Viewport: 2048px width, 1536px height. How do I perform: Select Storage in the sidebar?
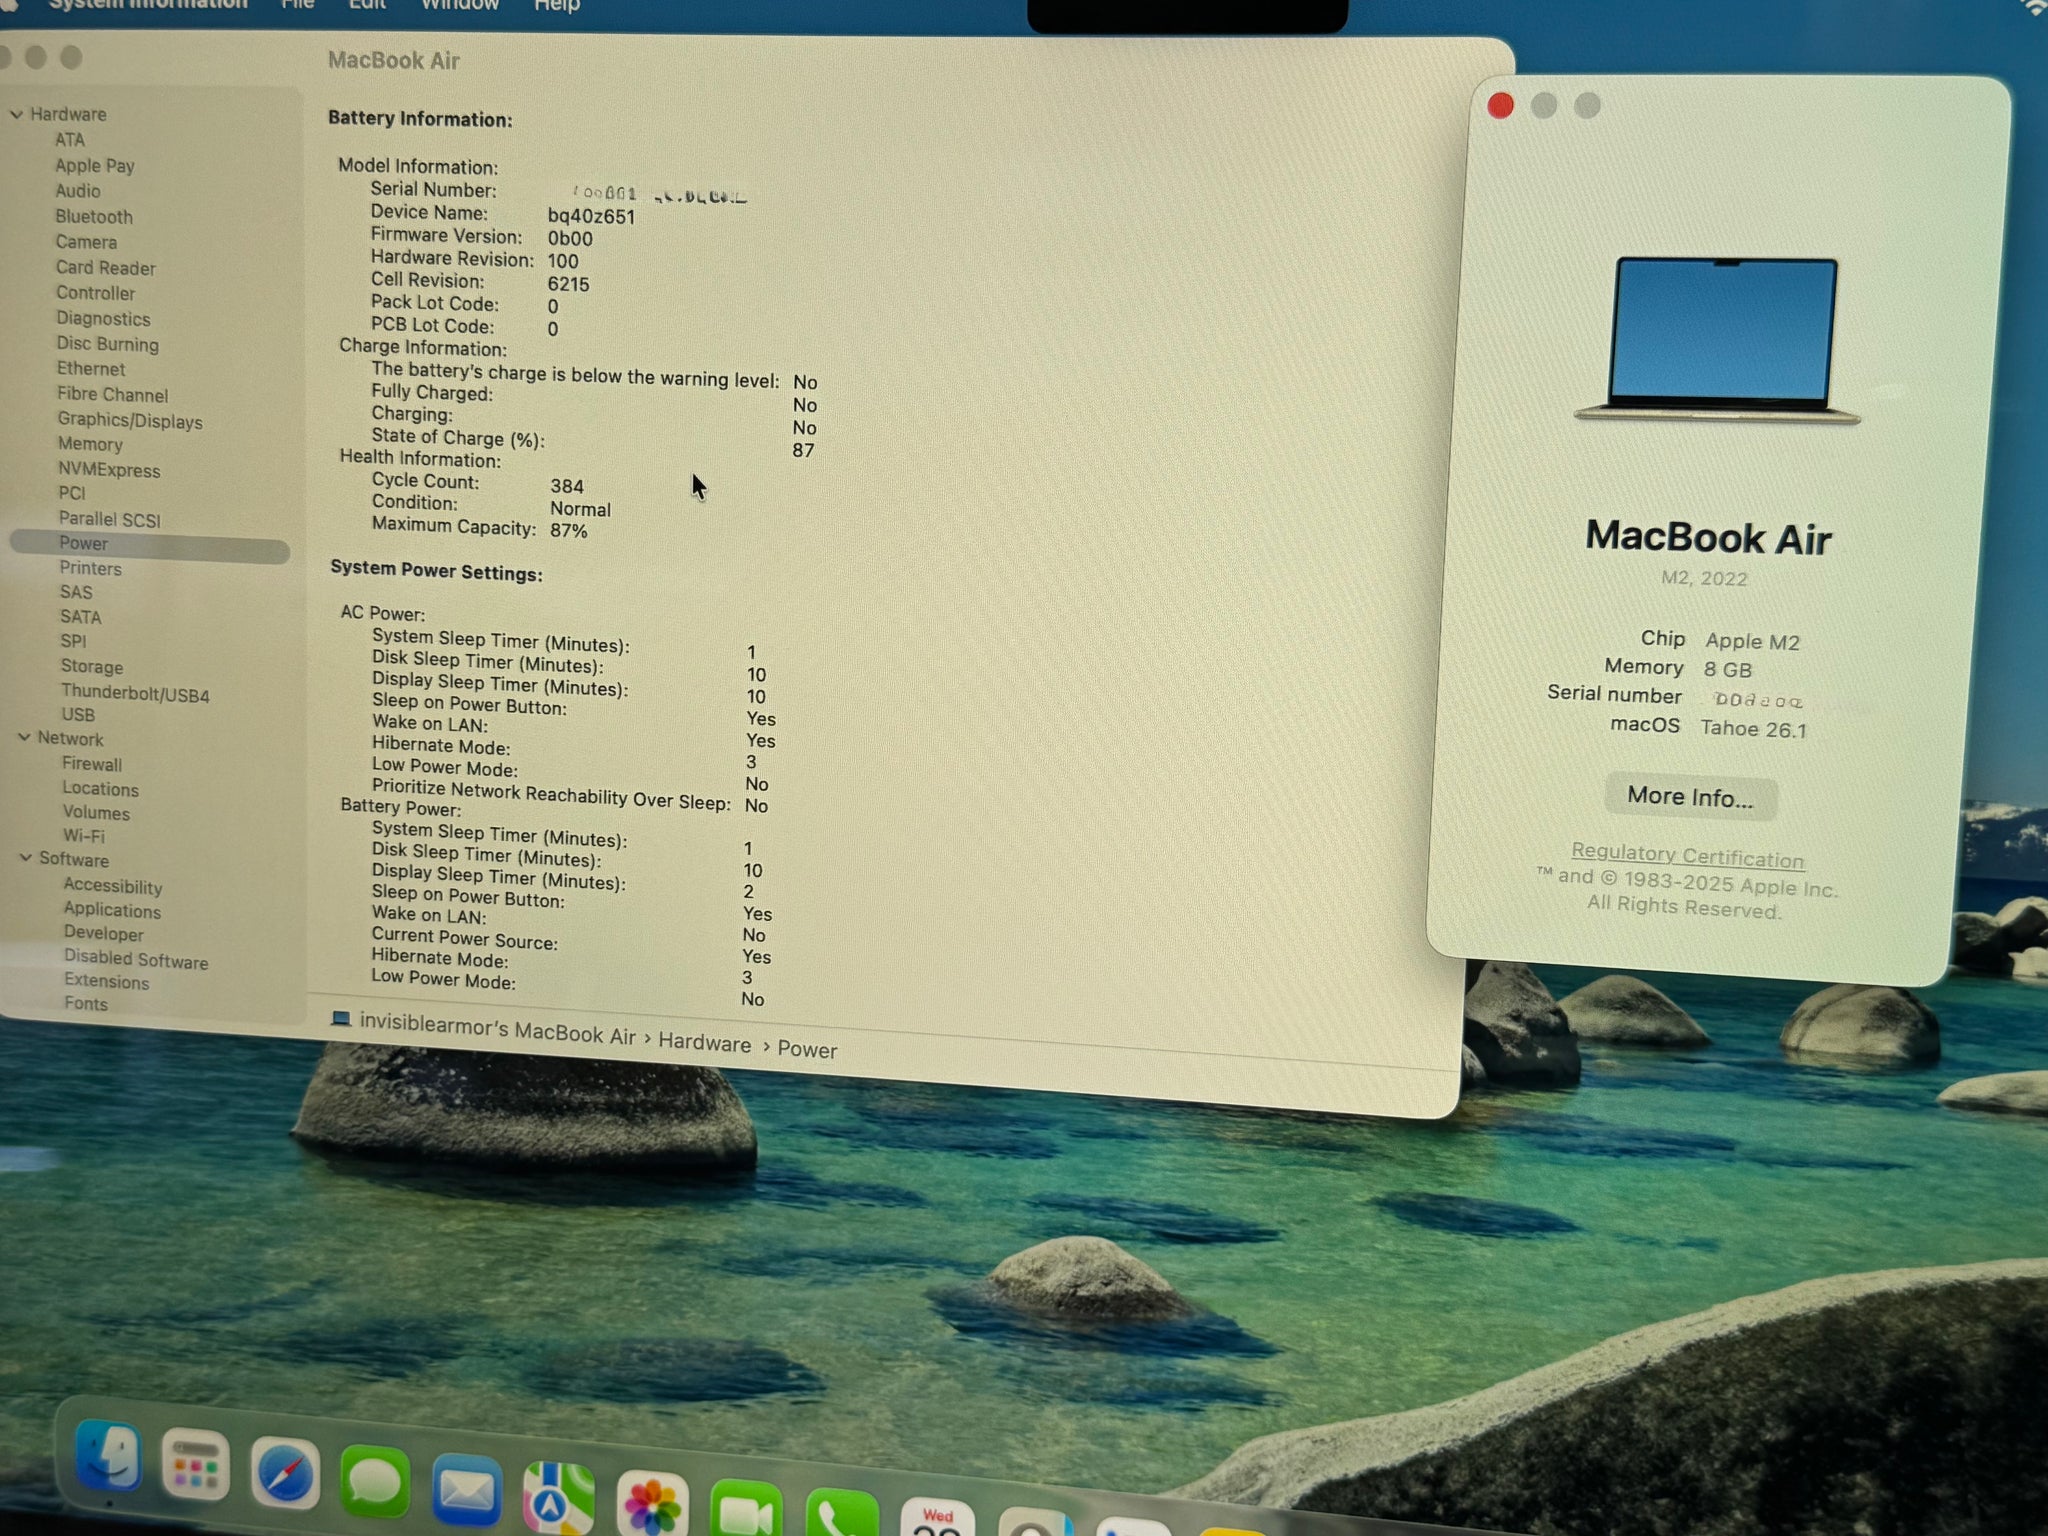coord(92,667)
